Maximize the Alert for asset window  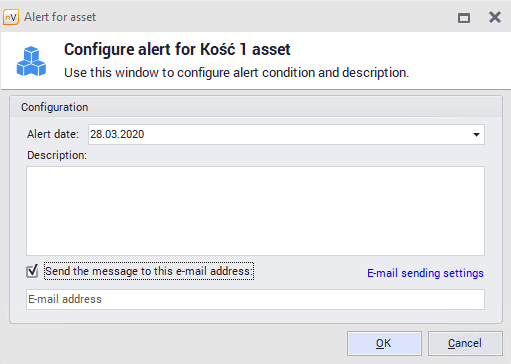coord(464,17)
